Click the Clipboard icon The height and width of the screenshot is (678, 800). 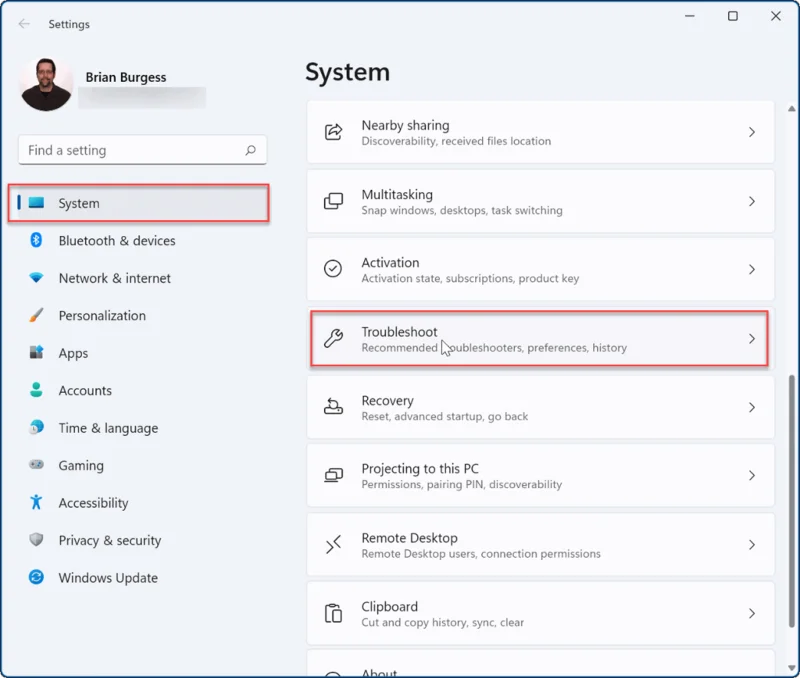tap(333, 613)
